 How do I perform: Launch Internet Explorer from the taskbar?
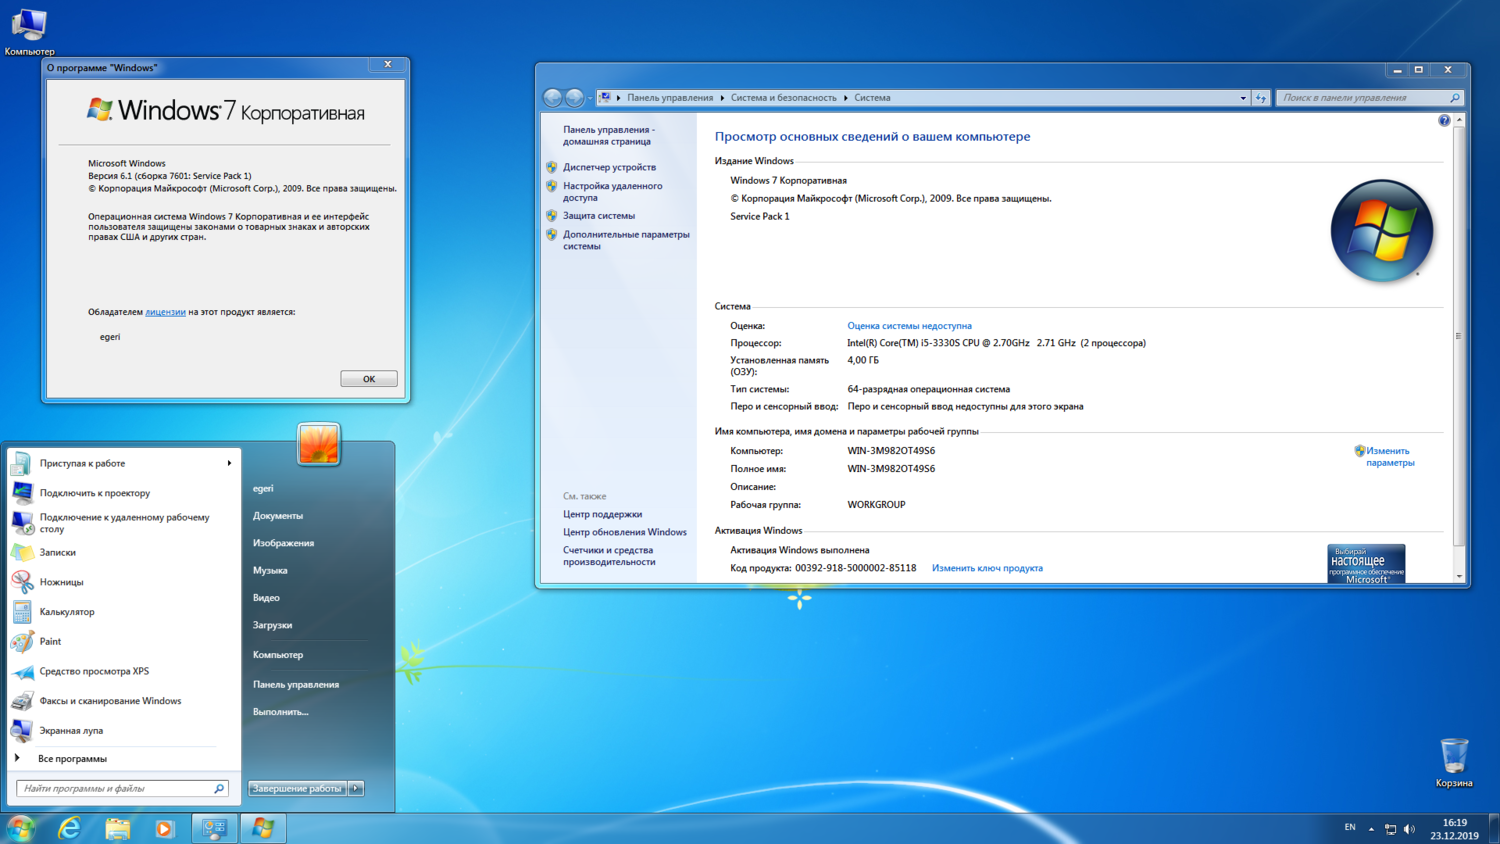69,828
